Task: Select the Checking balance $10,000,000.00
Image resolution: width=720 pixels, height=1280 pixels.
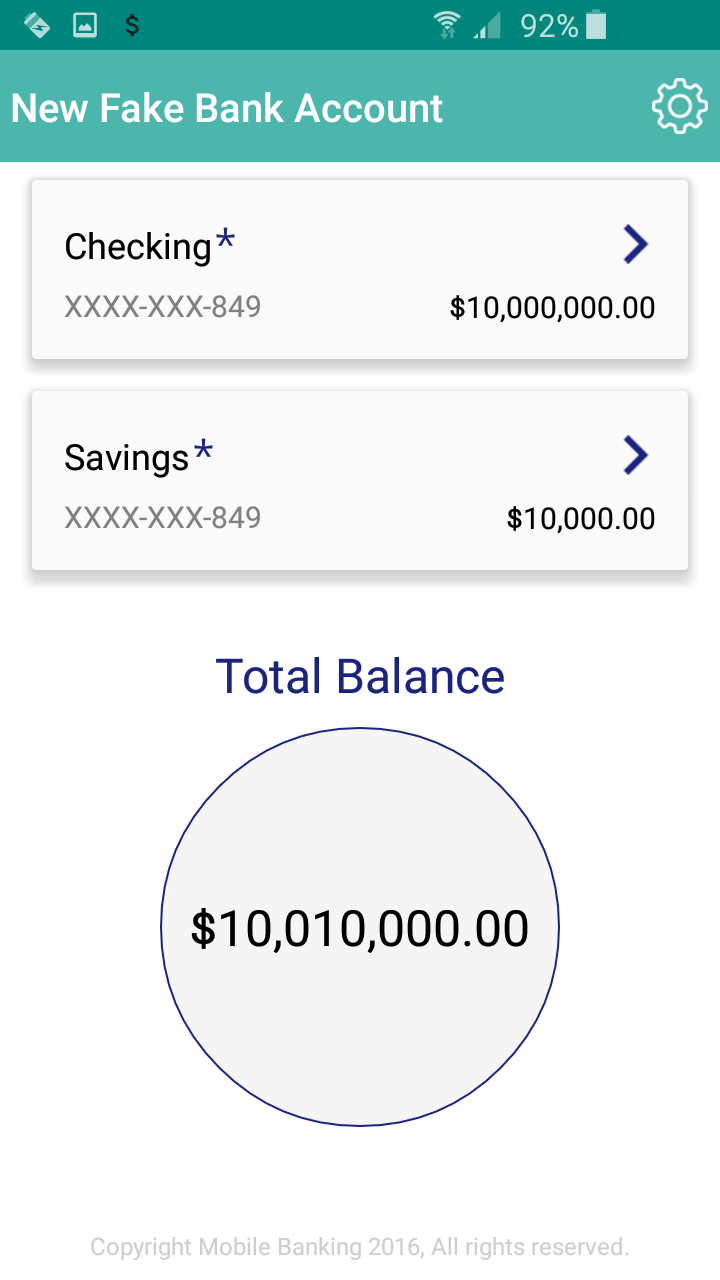Action: [552, 307]
